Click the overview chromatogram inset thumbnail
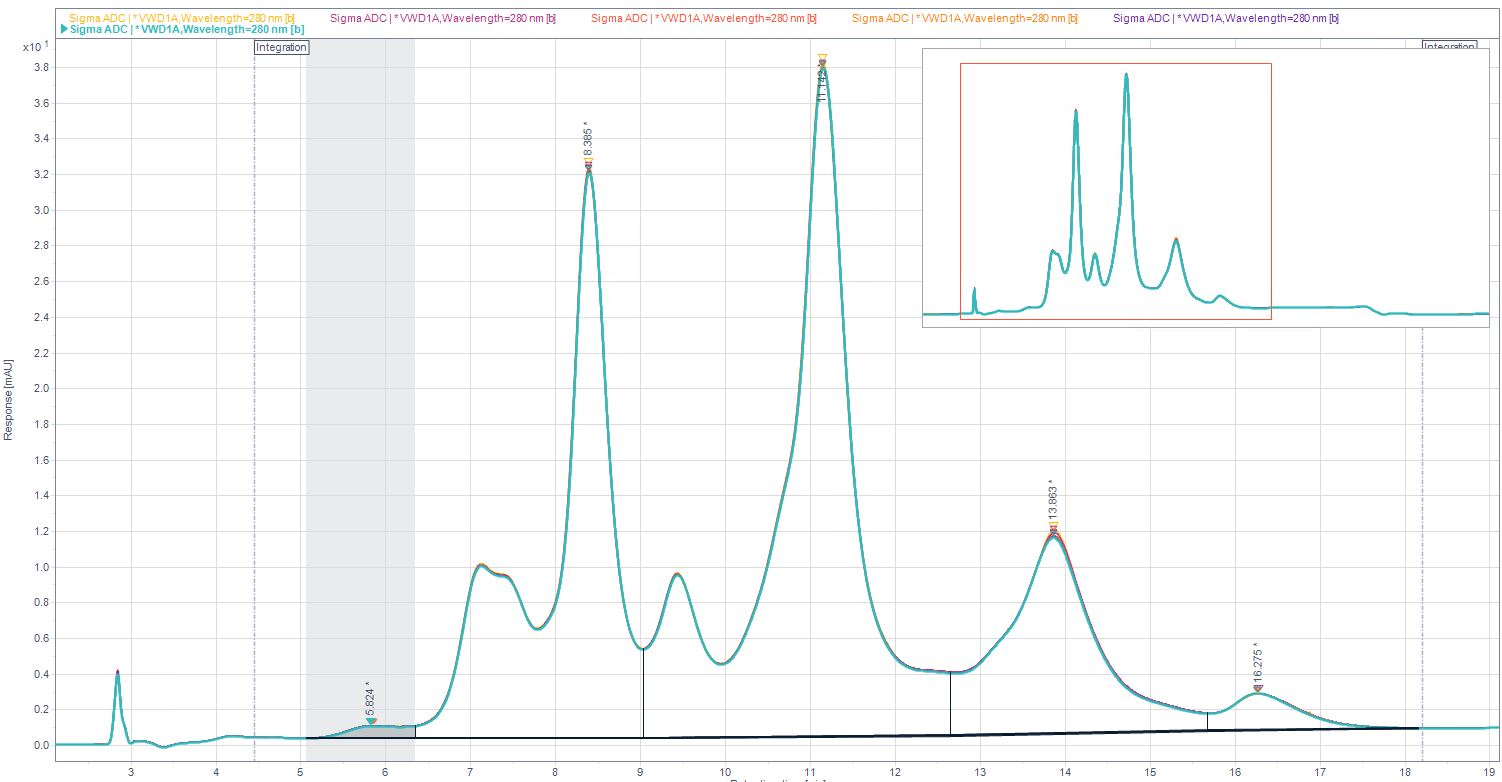 (x=1206, y=186)
